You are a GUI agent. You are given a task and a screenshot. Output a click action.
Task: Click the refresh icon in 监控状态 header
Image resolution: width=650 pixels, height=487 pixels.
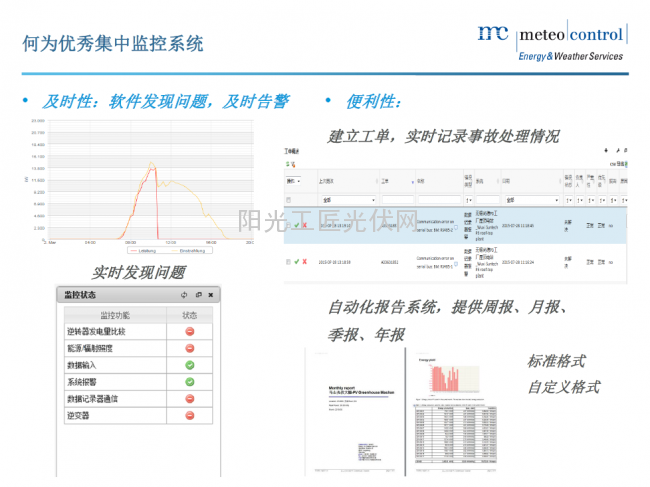(x=183, y=295)
